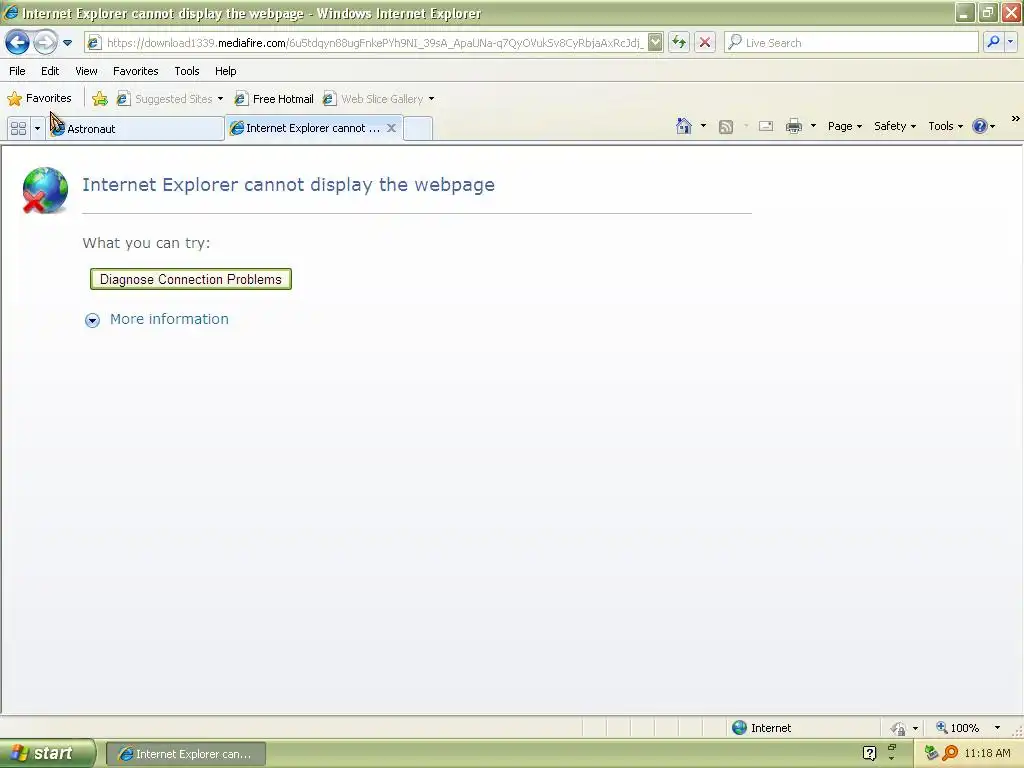Open Web Slice Gallery favorites item
The height and width of the screenshot is (768, 1024).
point(374,99)
